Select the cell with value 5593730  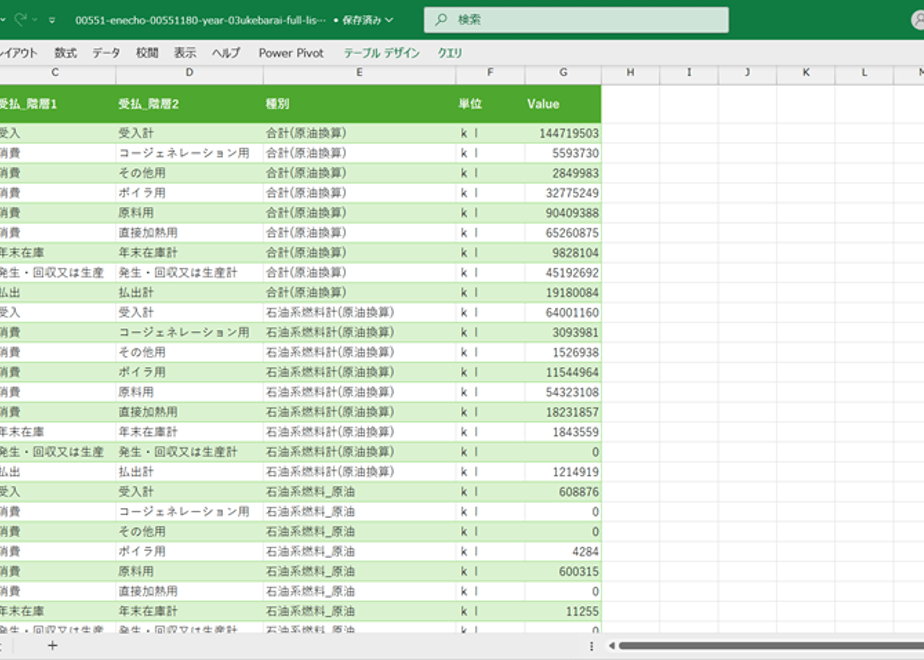563,153
